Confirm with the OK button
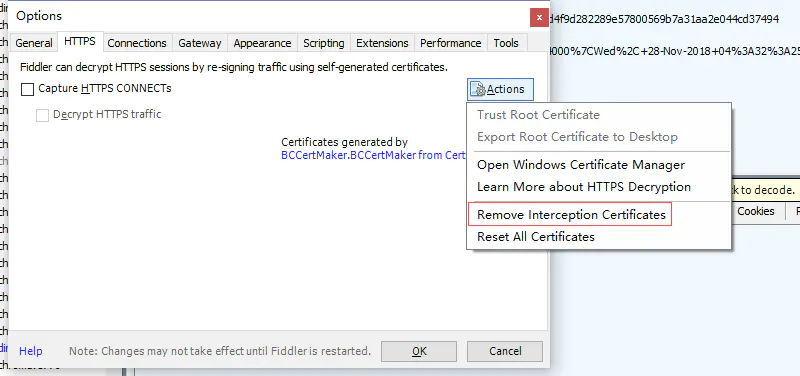Screen dimensions: 800x376 pos(419,351)
